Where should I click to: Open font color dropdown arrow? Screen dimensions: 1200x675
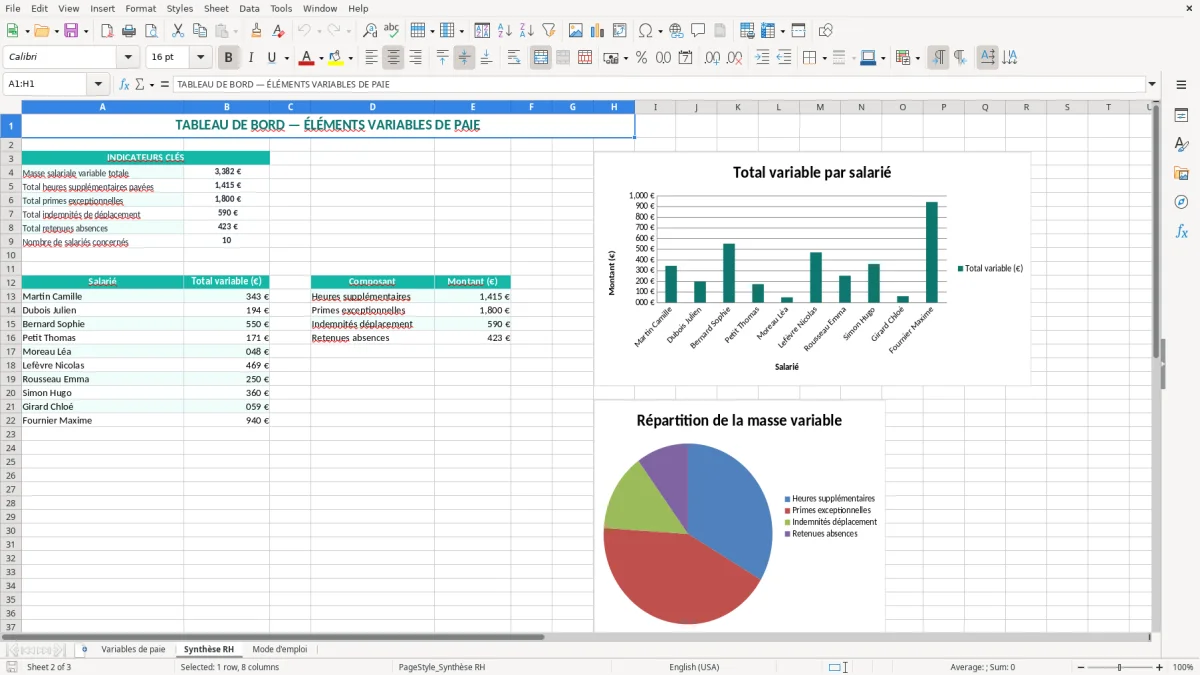click(321, 58)
